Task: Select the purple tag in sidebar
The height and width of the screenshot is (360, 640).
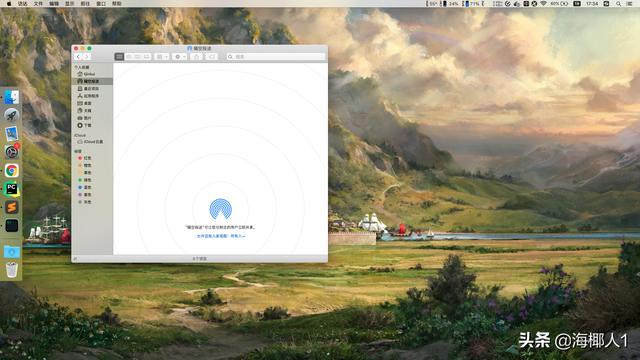Action: [92, 195]
